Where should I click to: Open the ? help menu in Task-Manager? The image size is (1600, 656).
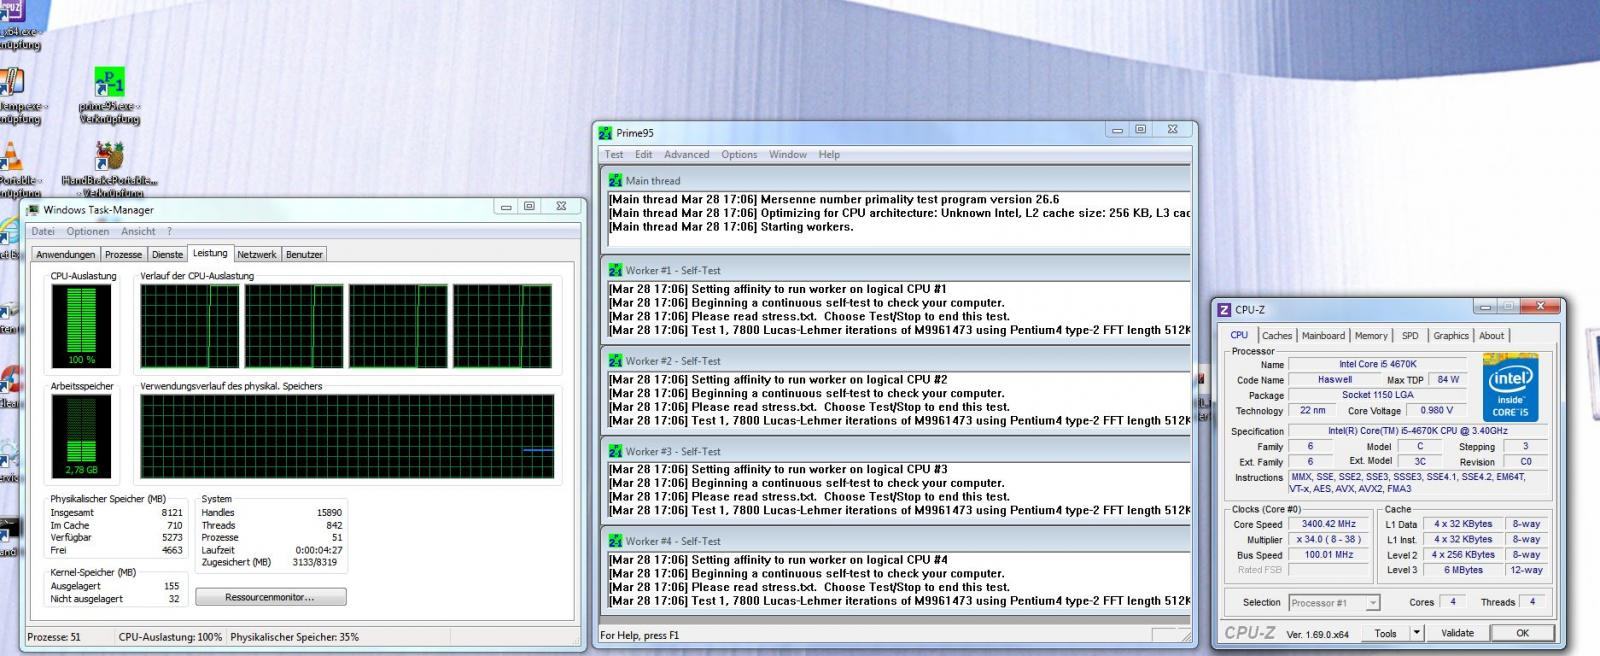[x=170, y=232]
